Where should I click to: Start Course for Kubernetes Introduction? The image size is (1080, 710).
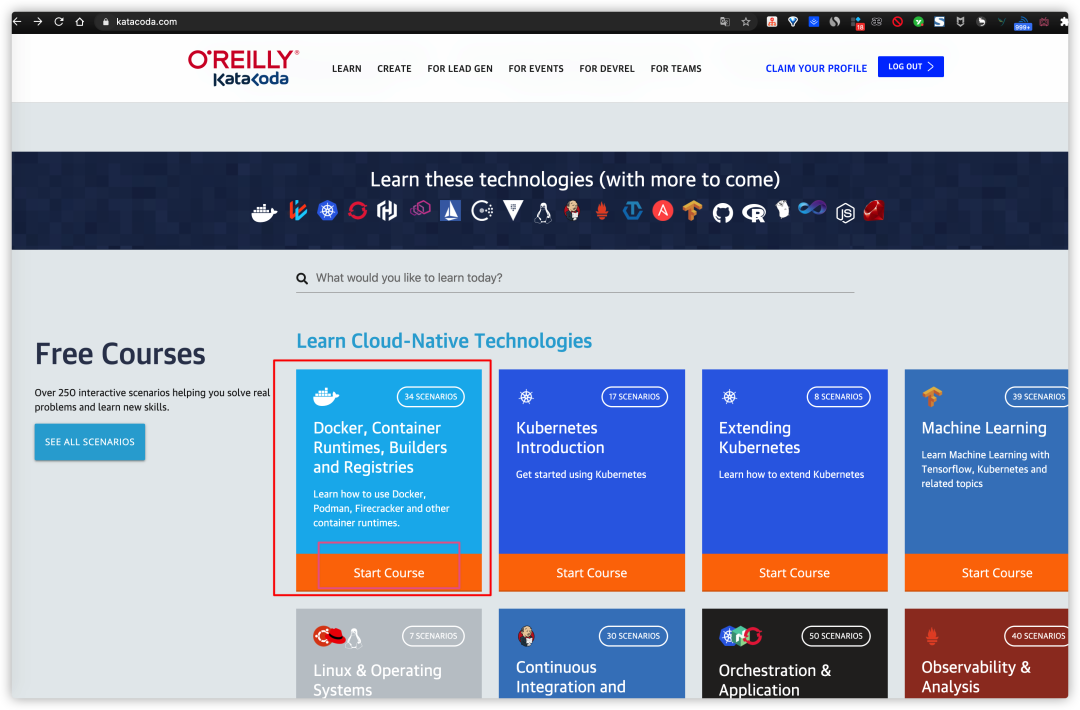(592, 572)
